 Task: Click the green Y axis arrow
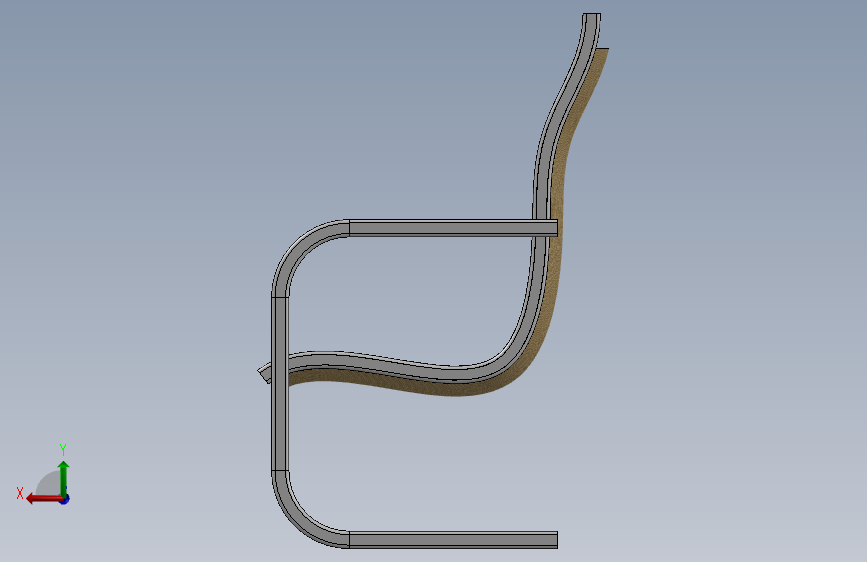click(x=64, y=478)
